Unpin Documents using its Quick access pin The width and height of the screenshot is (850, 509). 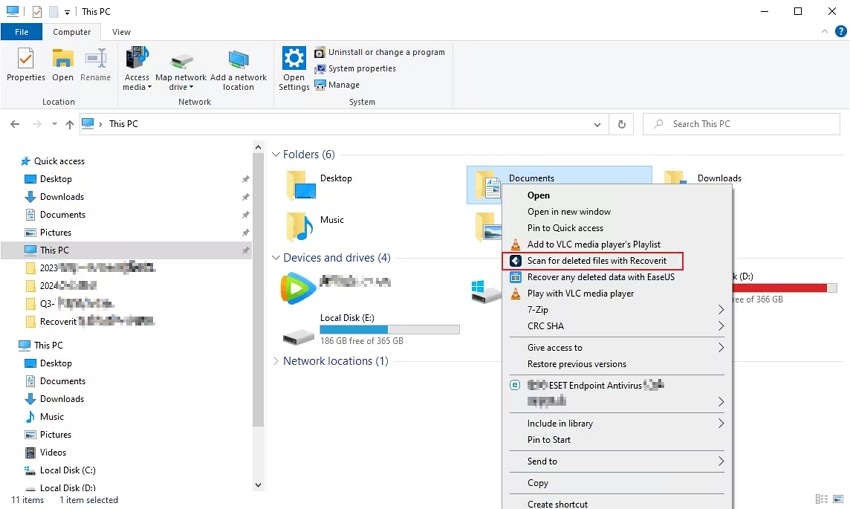tap(246, 215)
